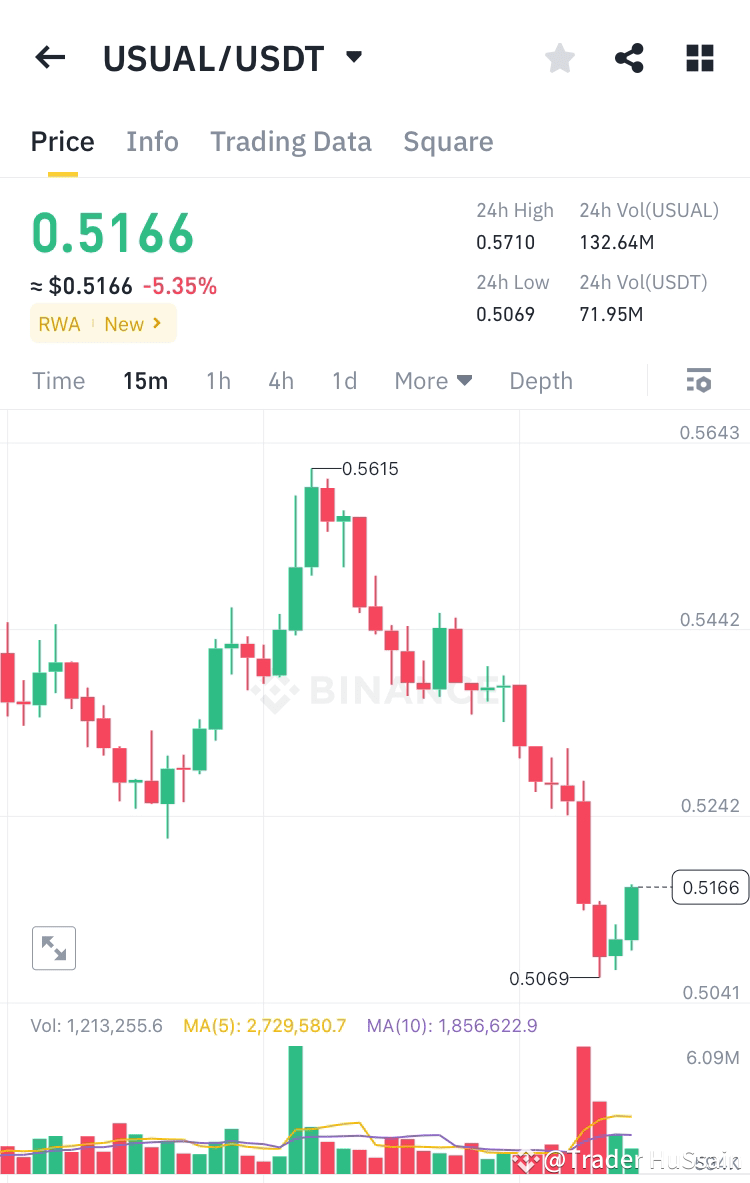Open chart indicator settings icon

click(698, 380)
